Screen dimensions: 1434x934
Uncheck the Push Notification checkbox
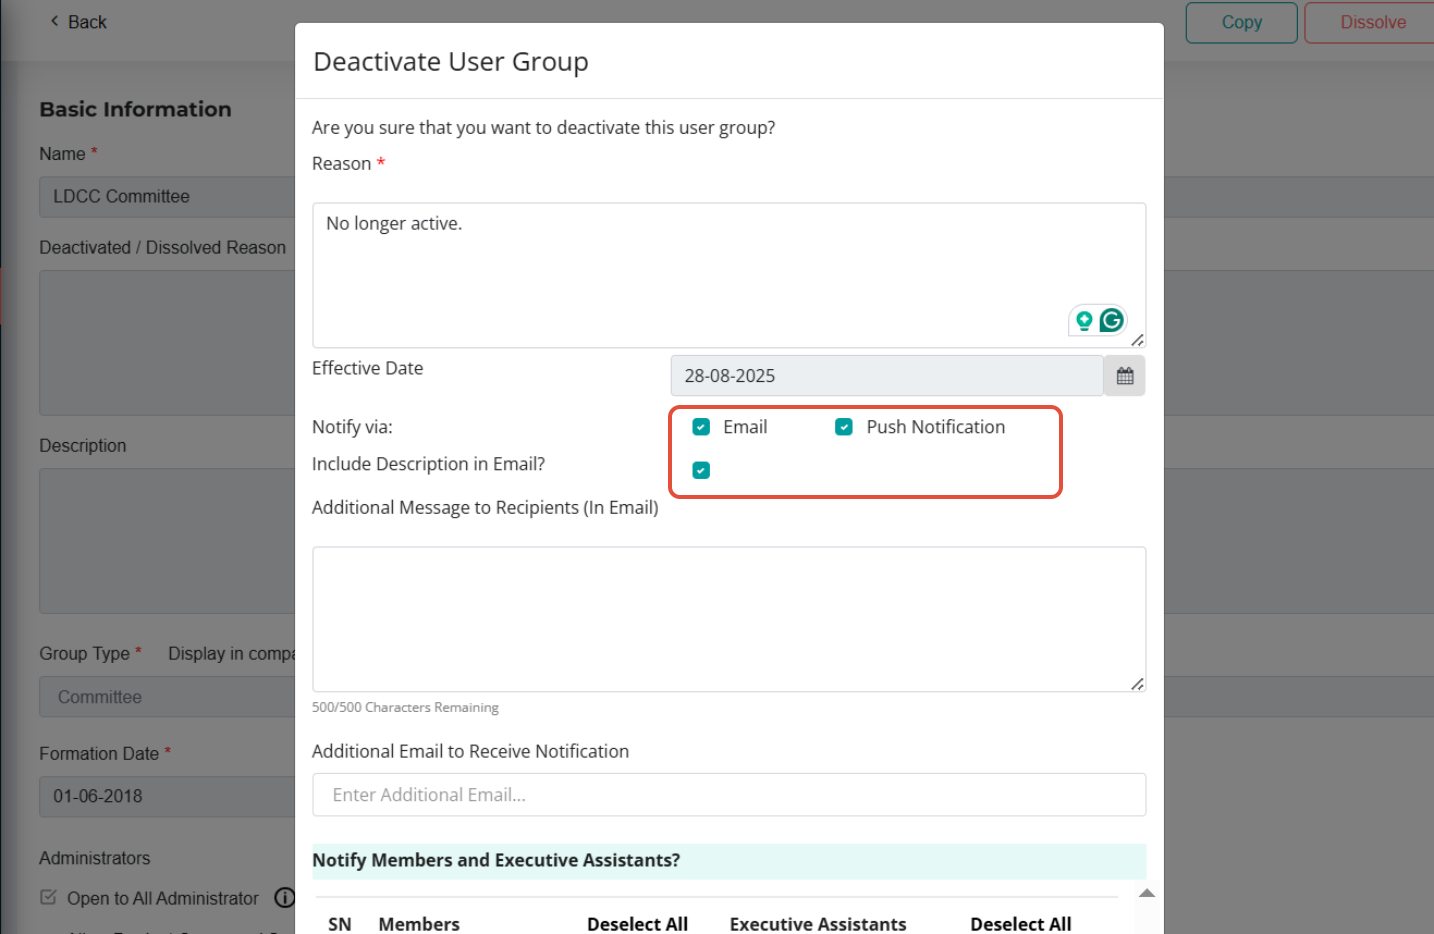[844, 427]
